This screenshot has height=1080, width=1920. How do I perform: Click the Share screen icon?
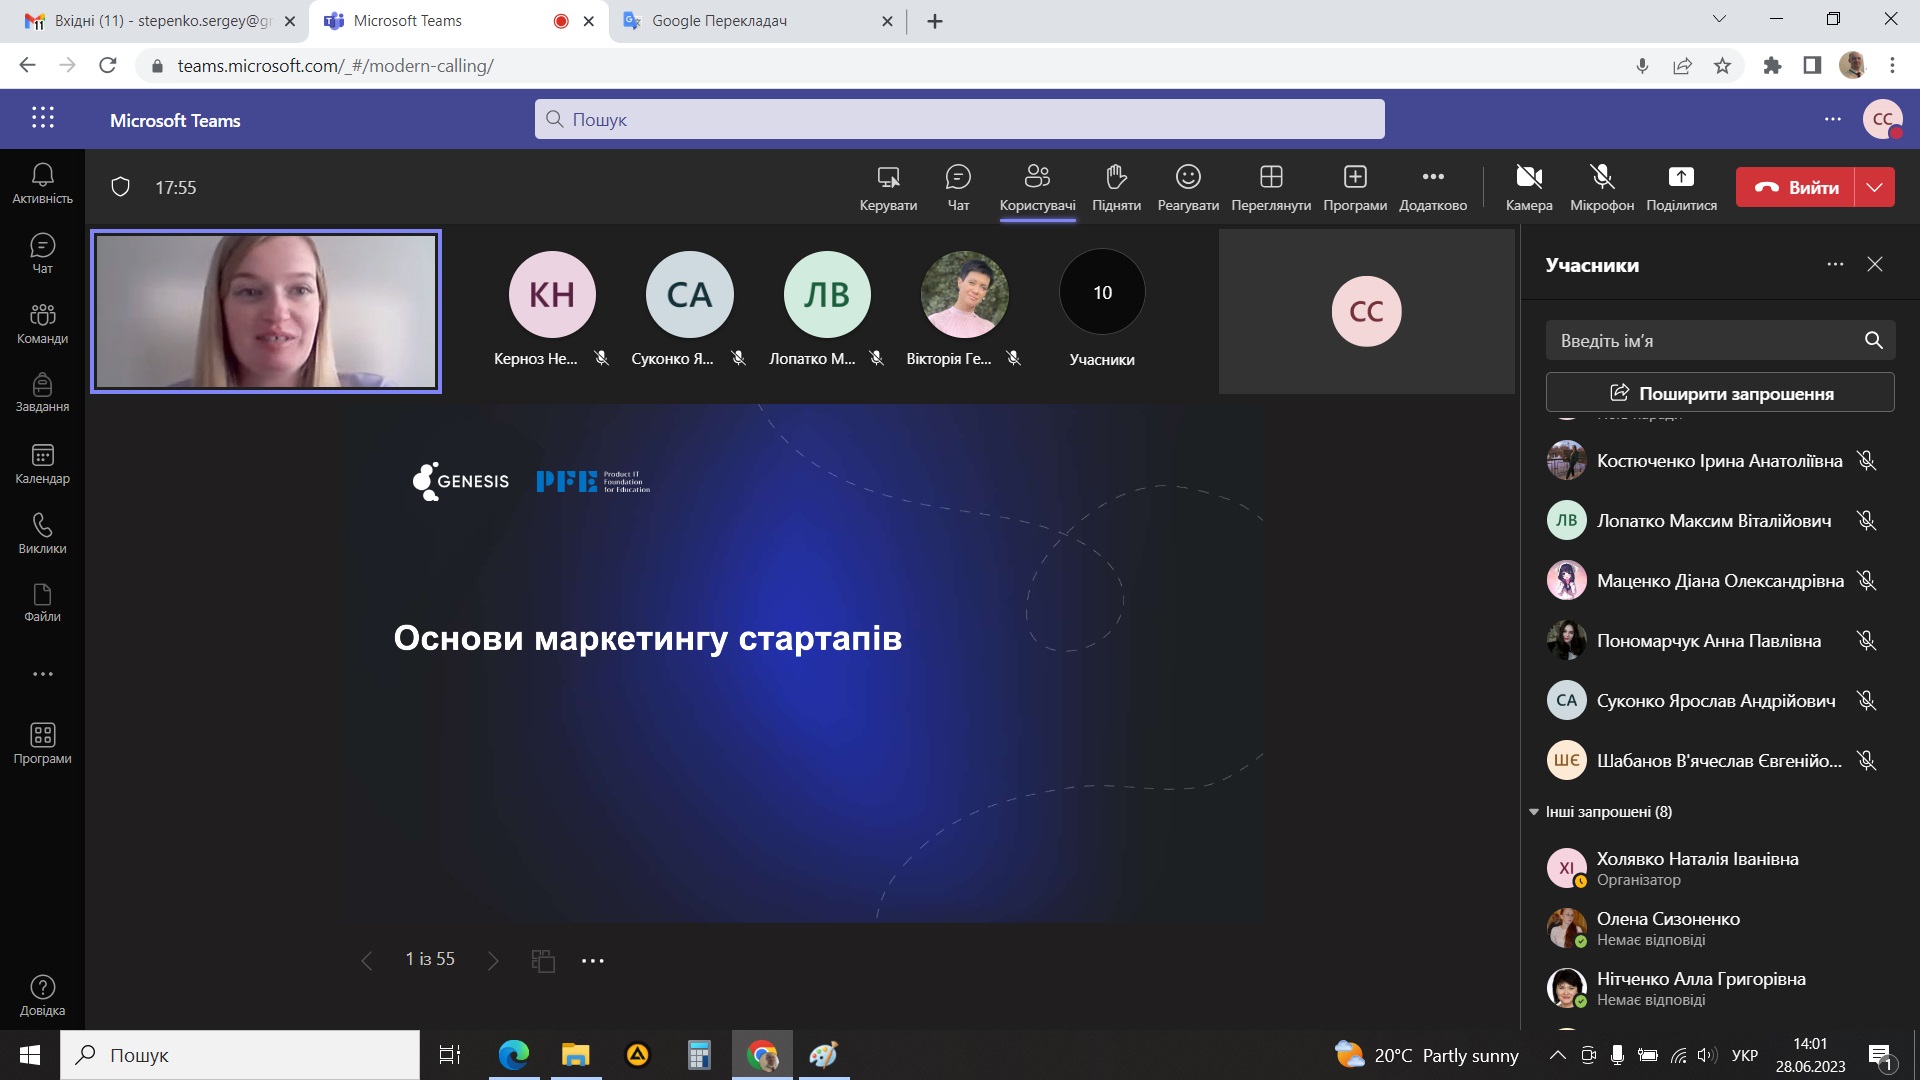[1680, 187]
